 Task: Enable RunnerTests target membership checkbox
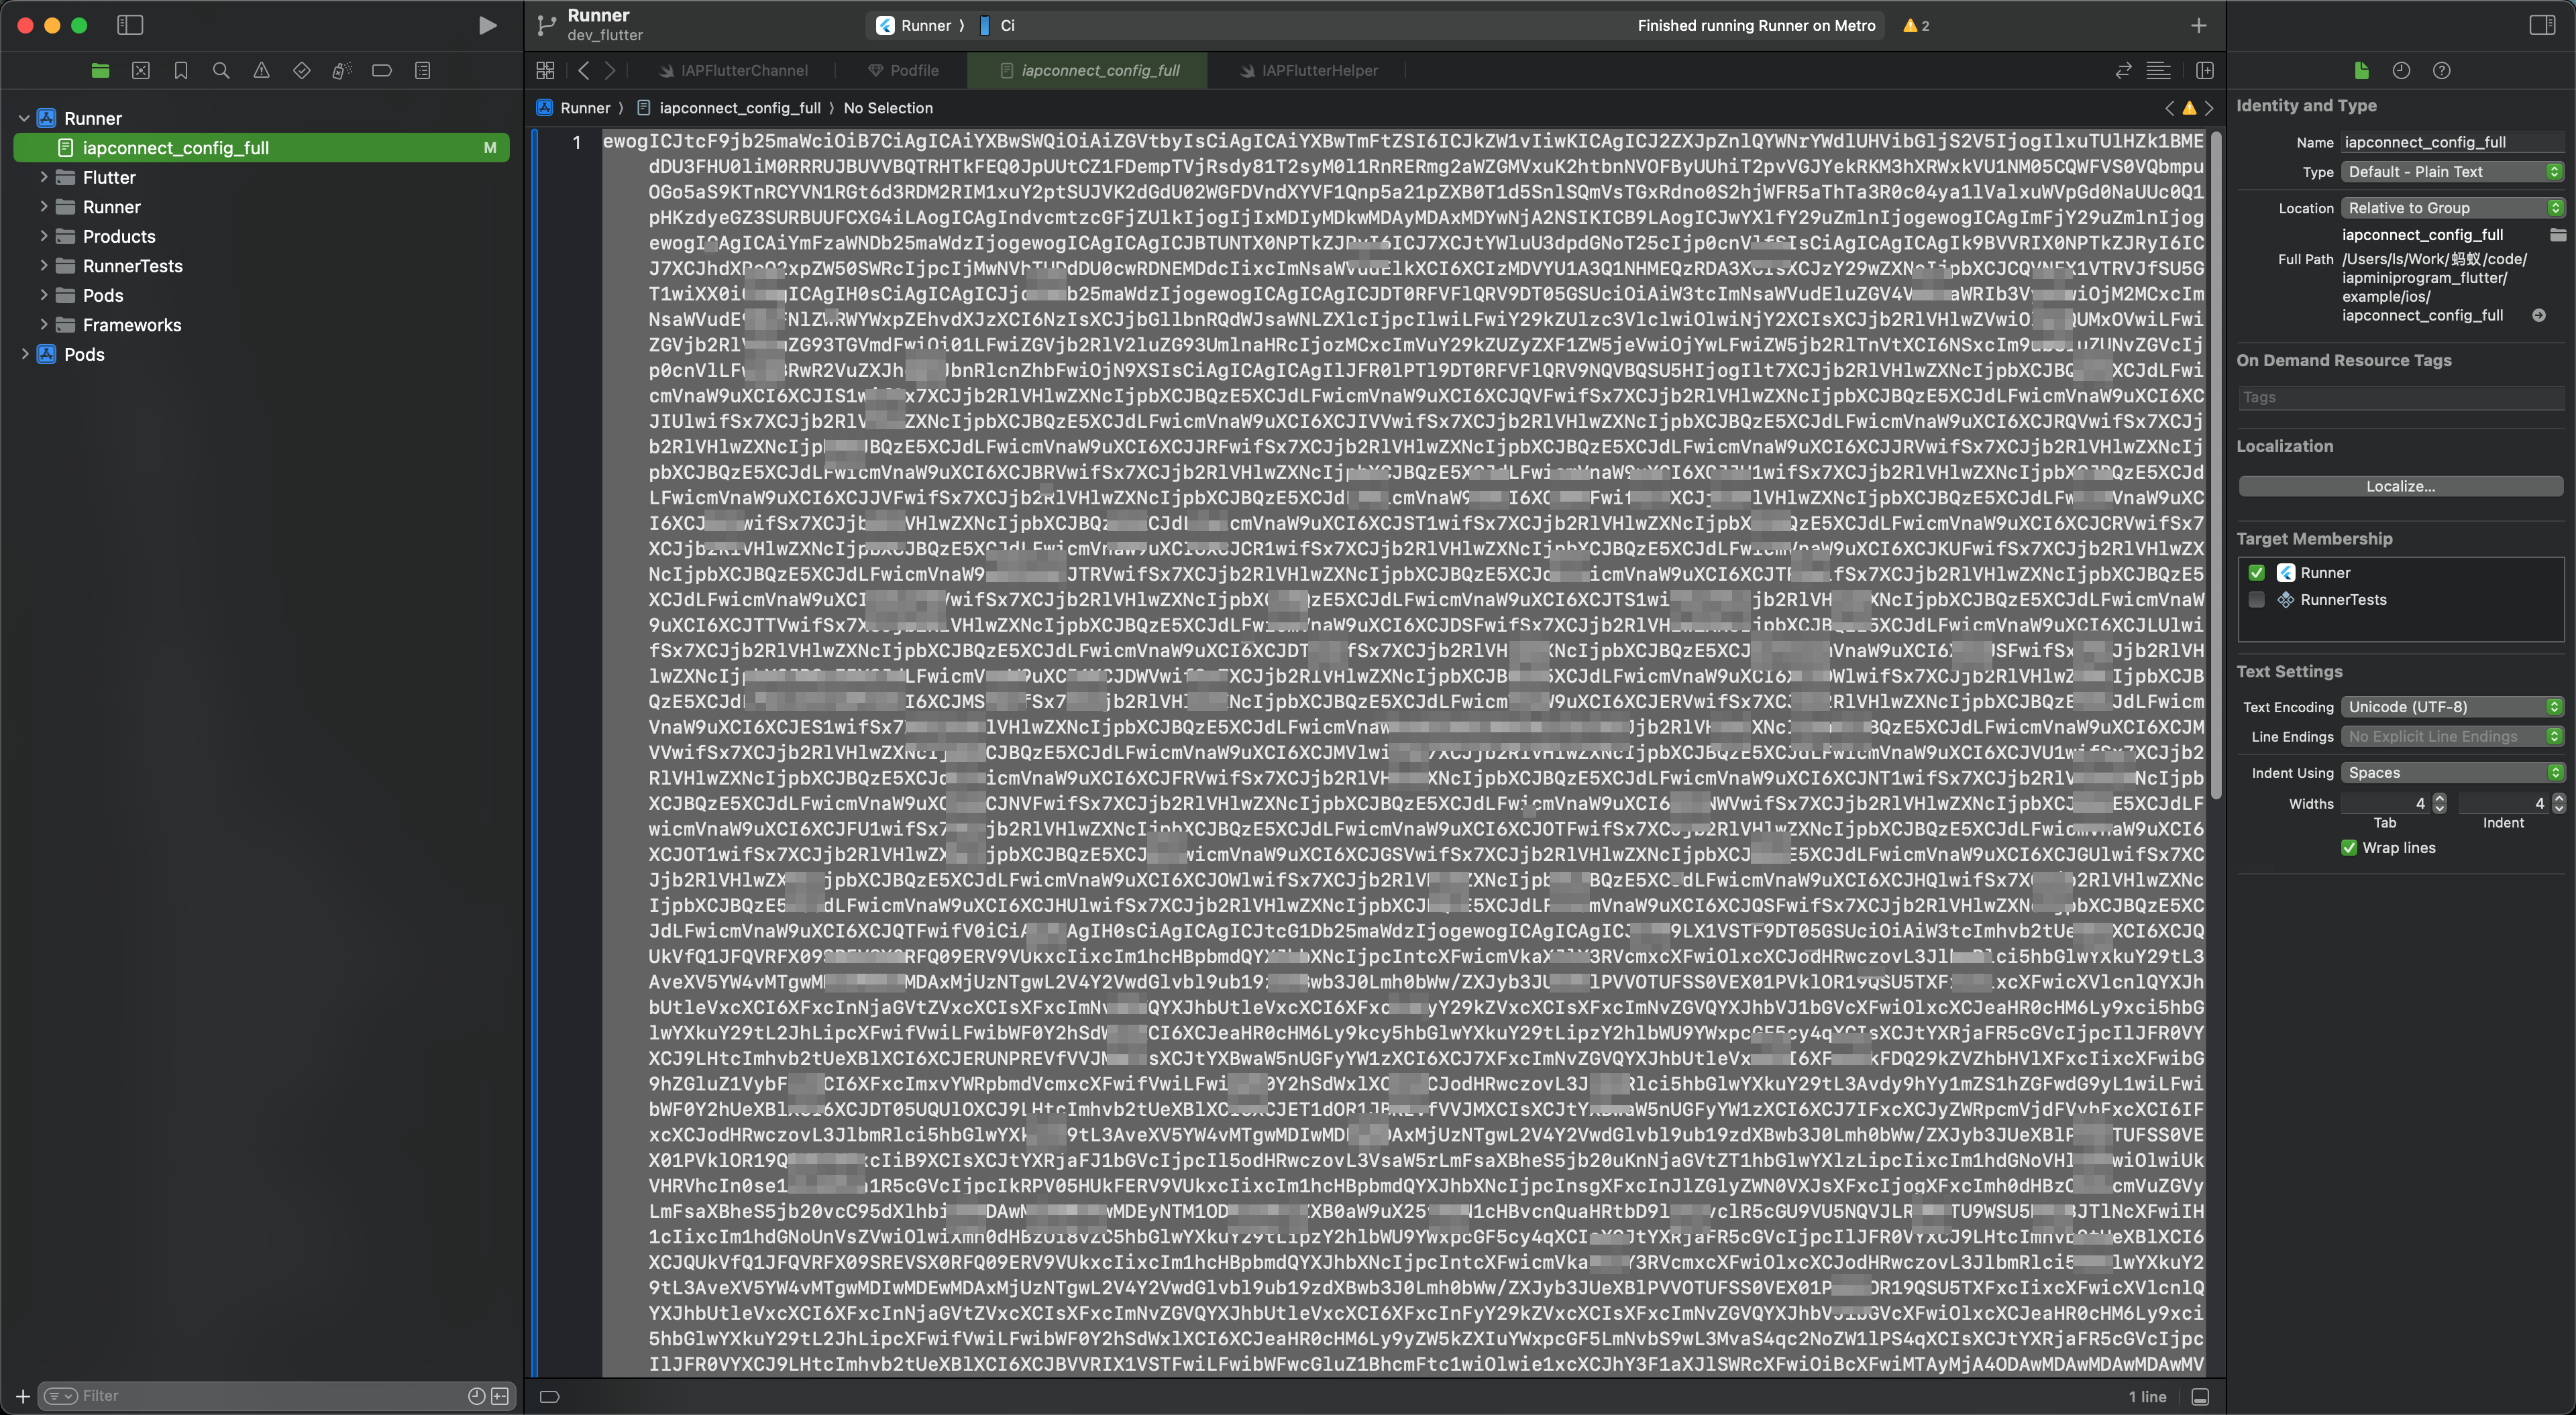pyautogui.click(x=2256, y=600)
